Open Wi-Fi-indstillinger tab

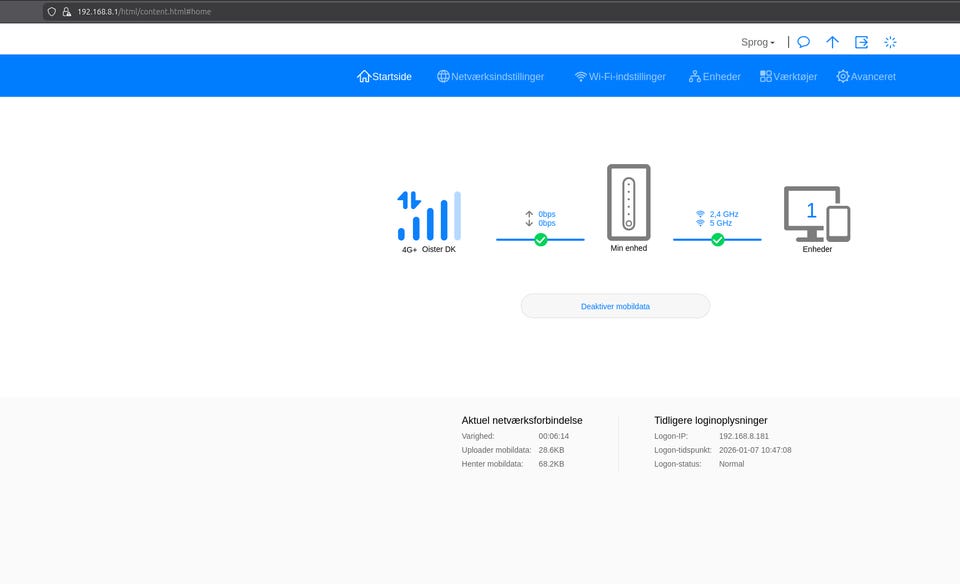(619, 76)
